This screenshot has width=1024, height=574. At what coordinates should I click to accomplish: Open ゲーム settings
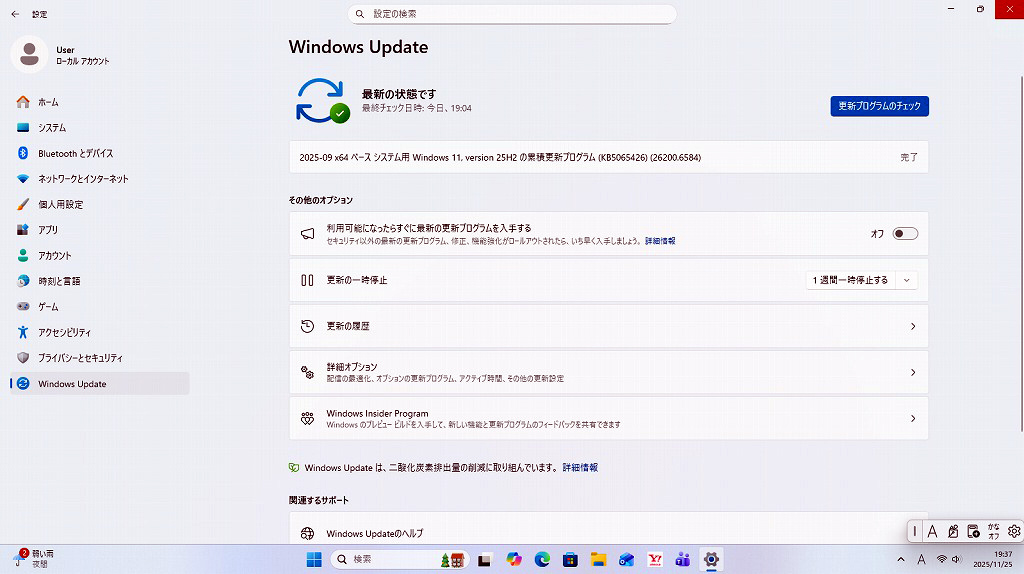click(99, 306)
